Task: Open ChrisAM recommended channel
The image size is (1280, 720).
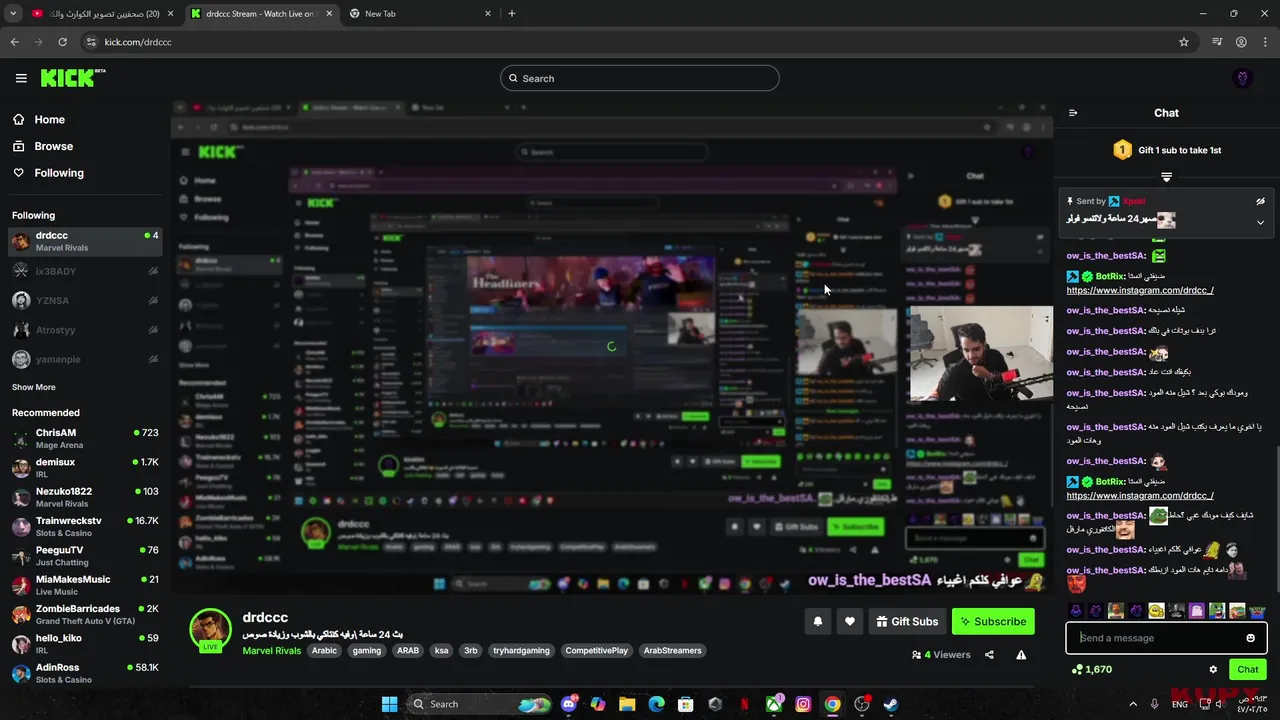Action: point(84,438)
